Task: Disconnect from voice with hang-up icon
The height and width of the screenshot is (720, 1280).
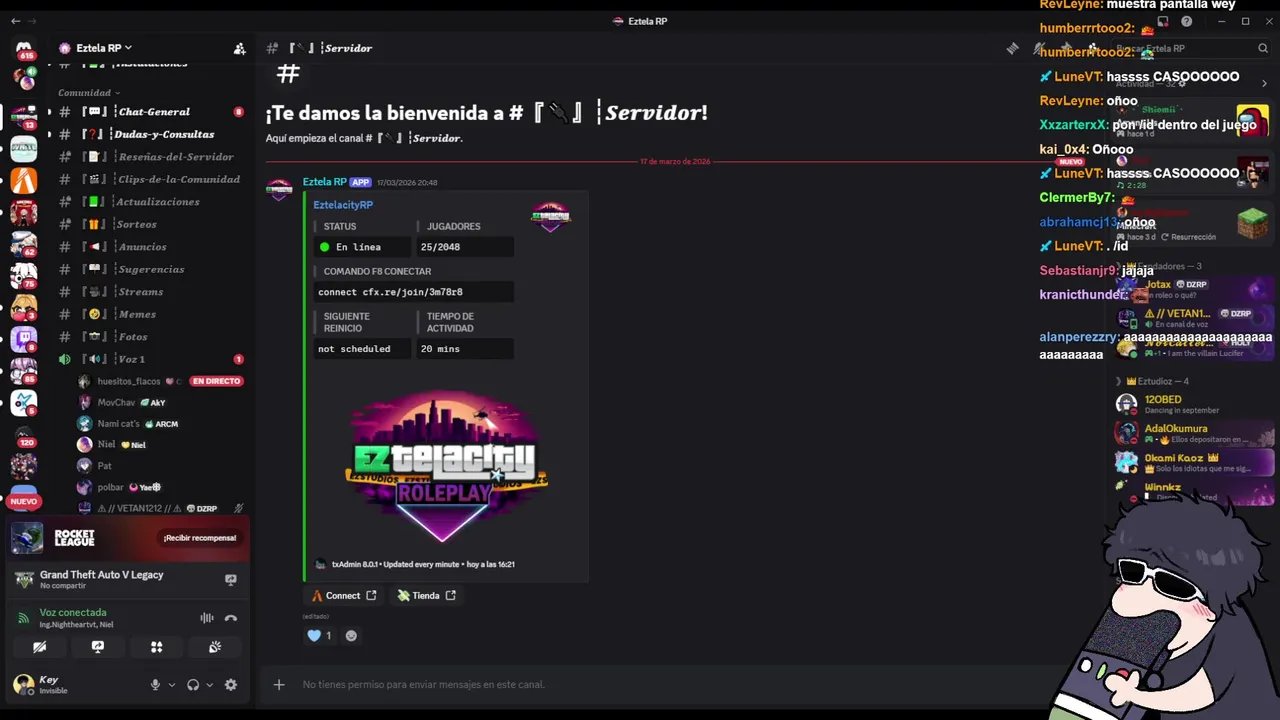Action: (x=231, y=618)
